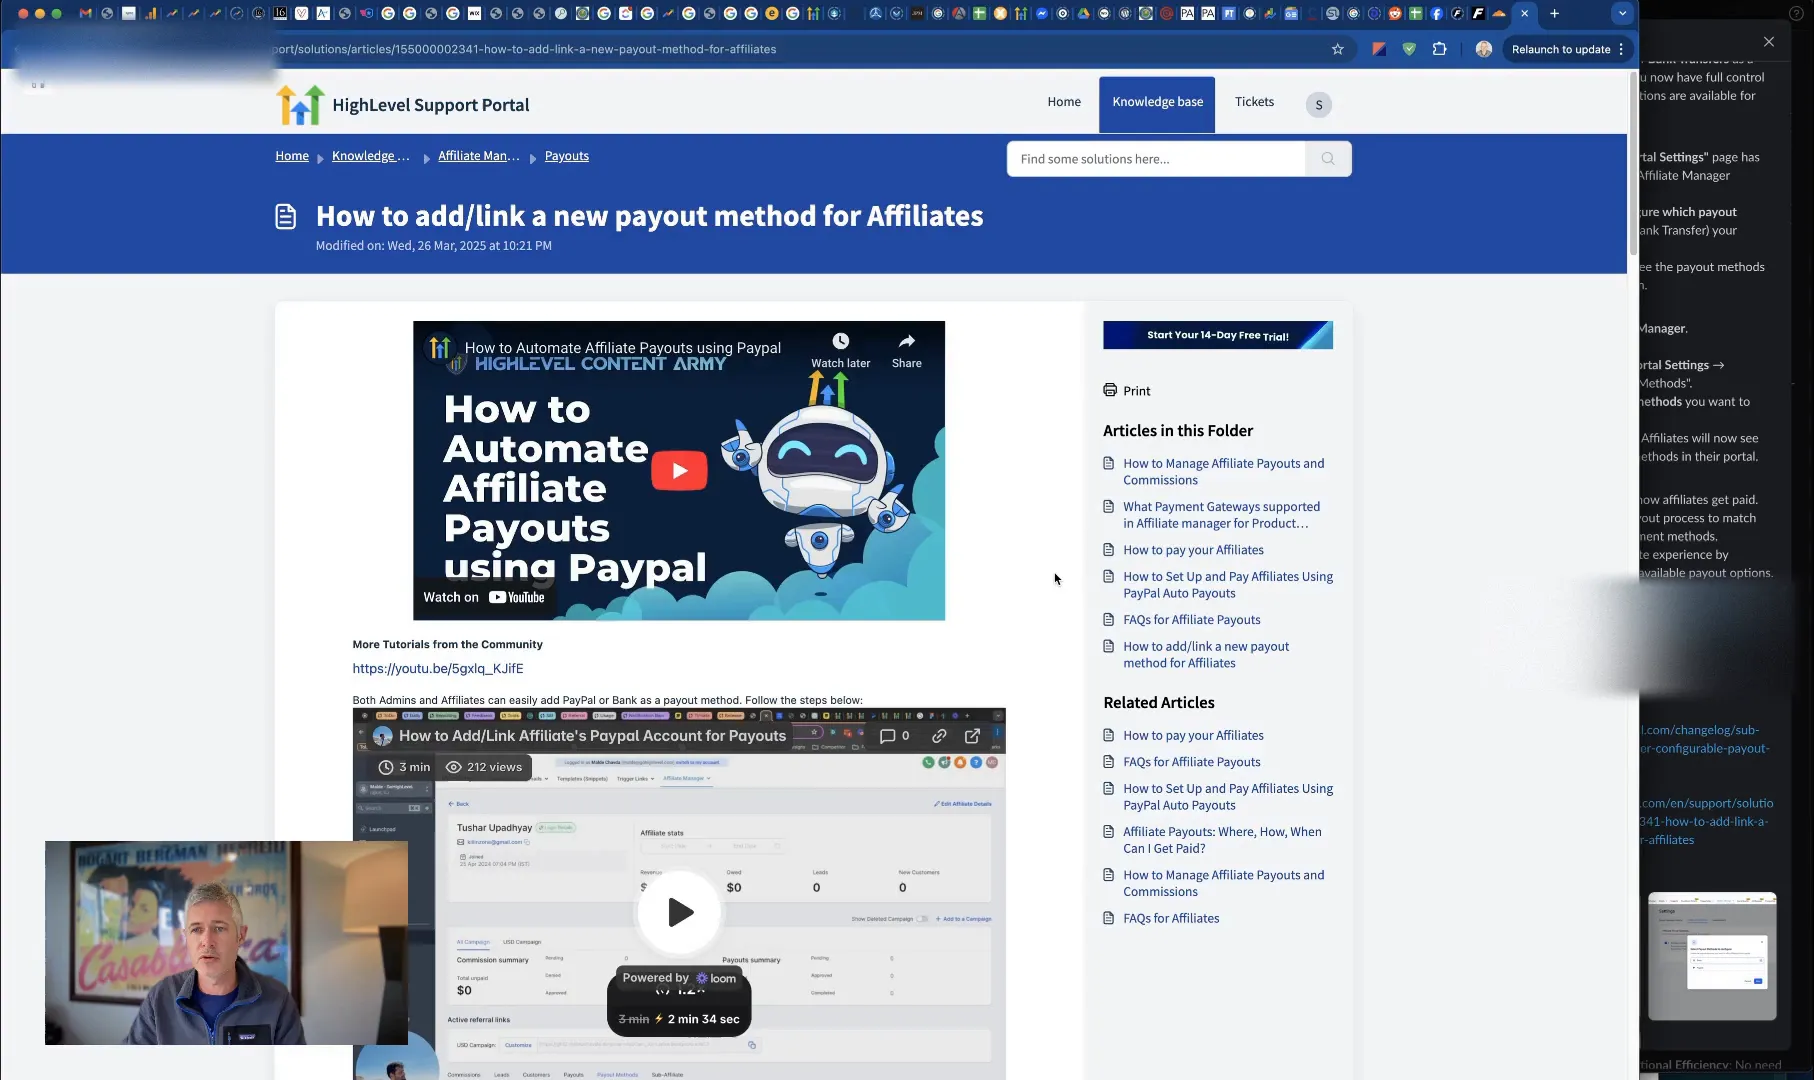Click Start Your 14-Day Free Trial banner
This screenshot has height=1080, width=1814.
click(x=1218, y=335)
